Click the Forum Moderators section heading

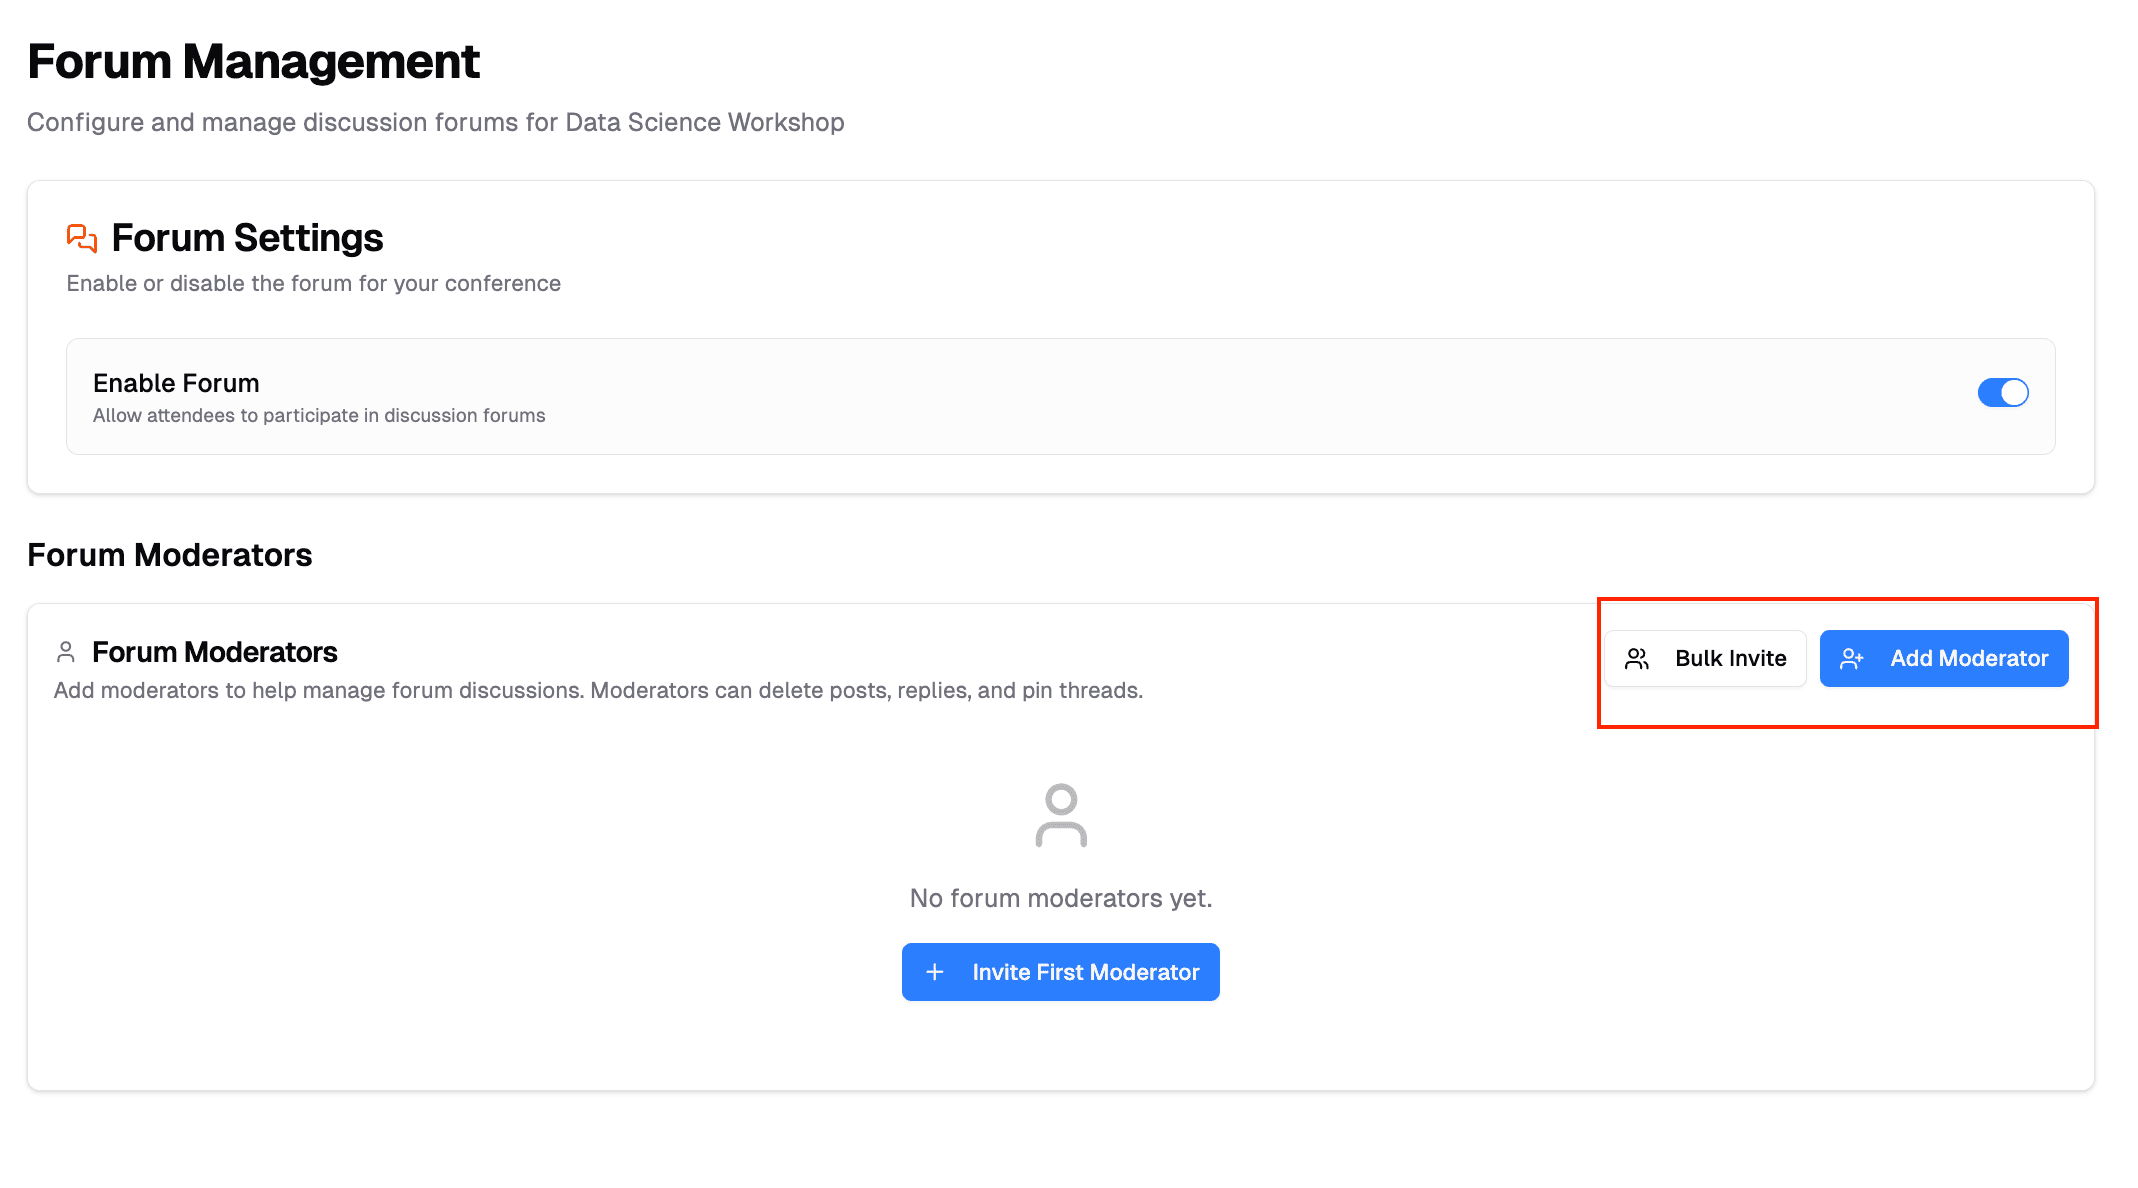pos(170,555)
